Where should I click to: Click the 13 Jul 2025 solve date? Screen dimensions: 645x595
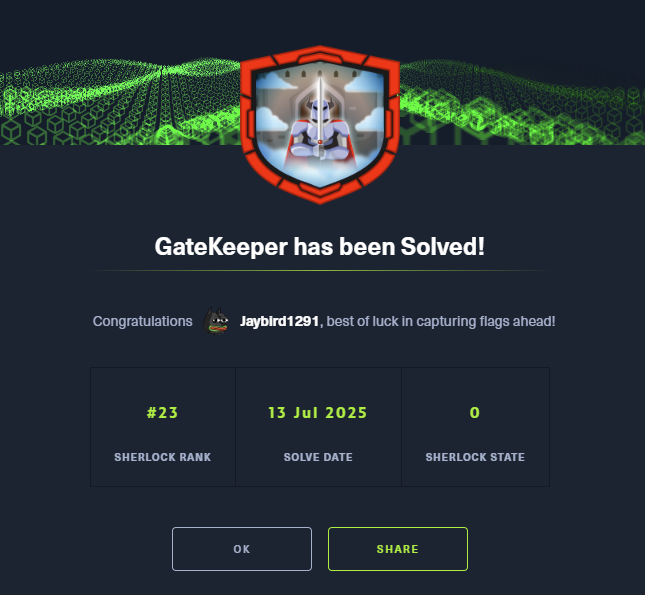318,413
